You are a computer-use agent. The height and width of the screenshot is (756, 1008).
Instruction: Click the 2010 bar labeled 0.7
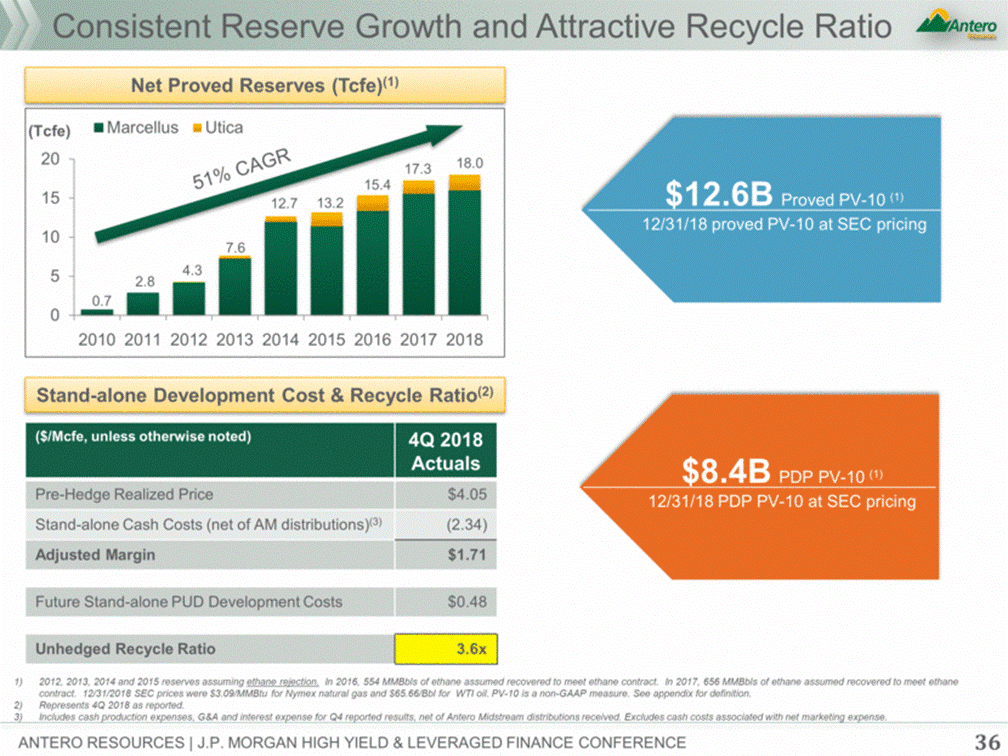[x=96, y=311]
